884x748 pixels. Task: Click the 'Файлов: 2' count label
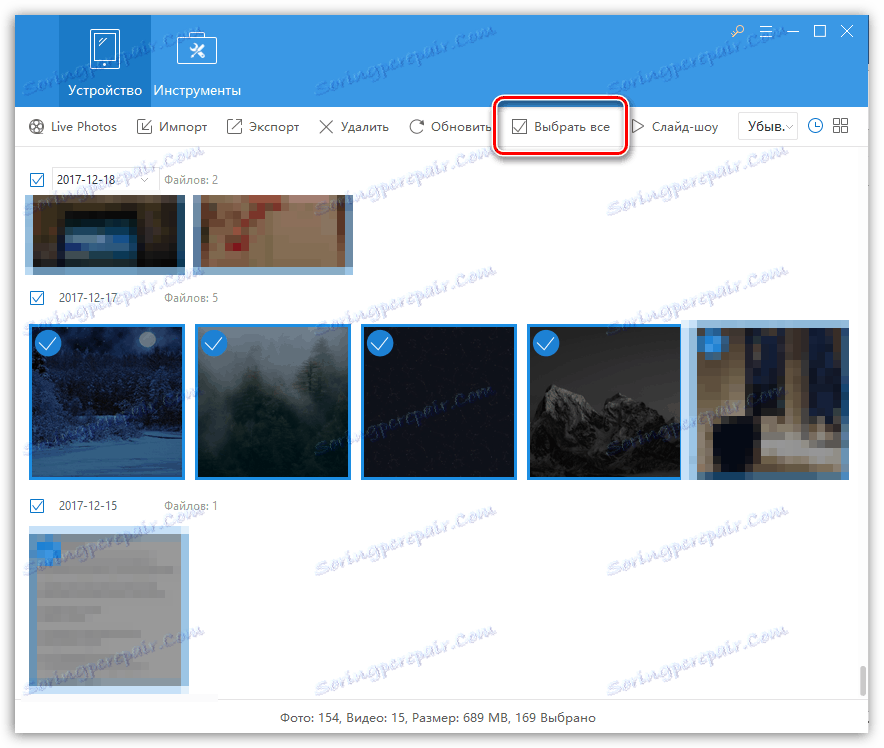click(191, 180)
